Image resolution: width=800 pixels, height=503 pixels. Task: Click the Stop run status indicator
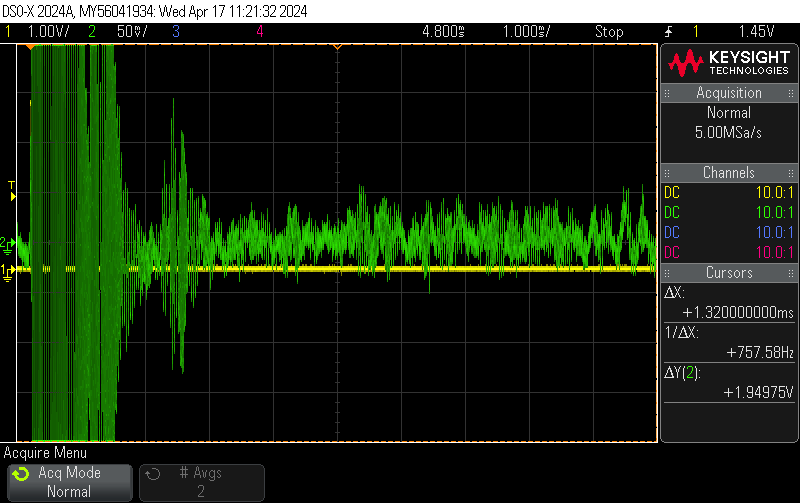click(x=609, y=32)
